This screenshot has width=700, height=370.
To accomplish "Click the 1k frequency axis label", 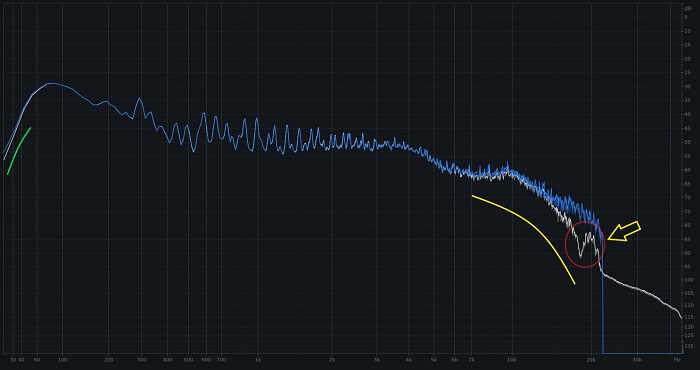I will click(x=258, y=360).
